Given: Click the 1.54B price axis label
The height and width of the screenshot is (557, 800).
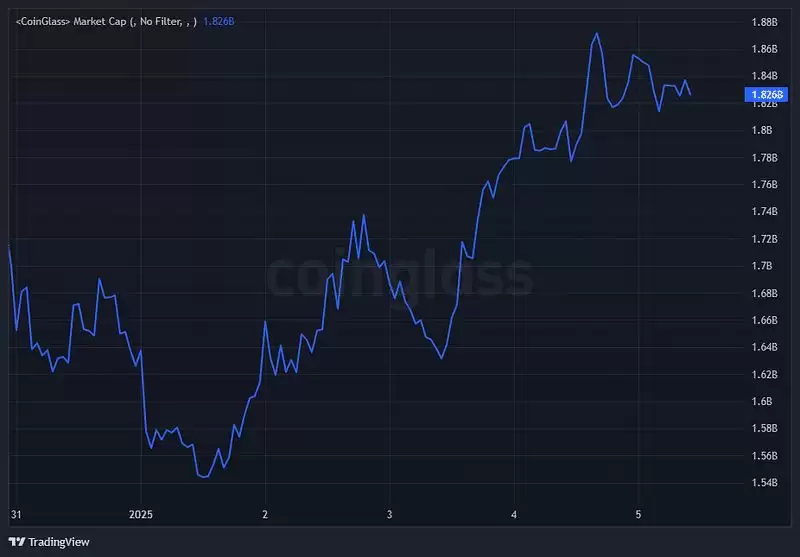Looking at the screenshot, I should (x=764, y=483).
